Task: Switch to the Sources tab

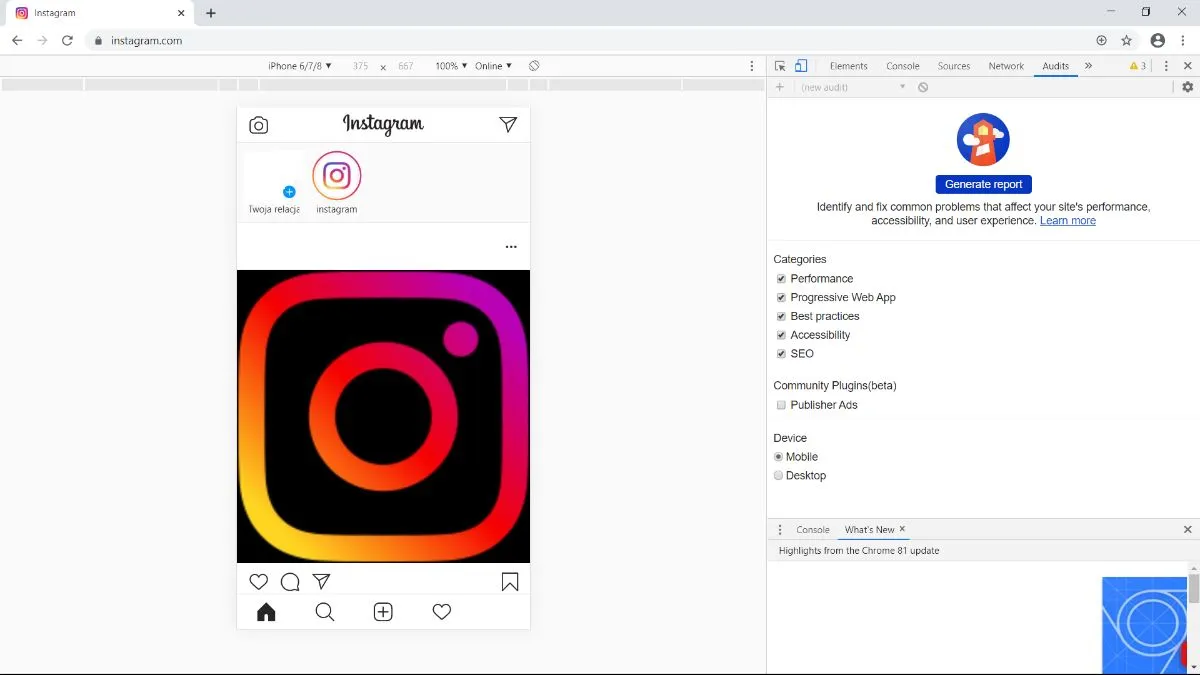Action: click(954, 66)
